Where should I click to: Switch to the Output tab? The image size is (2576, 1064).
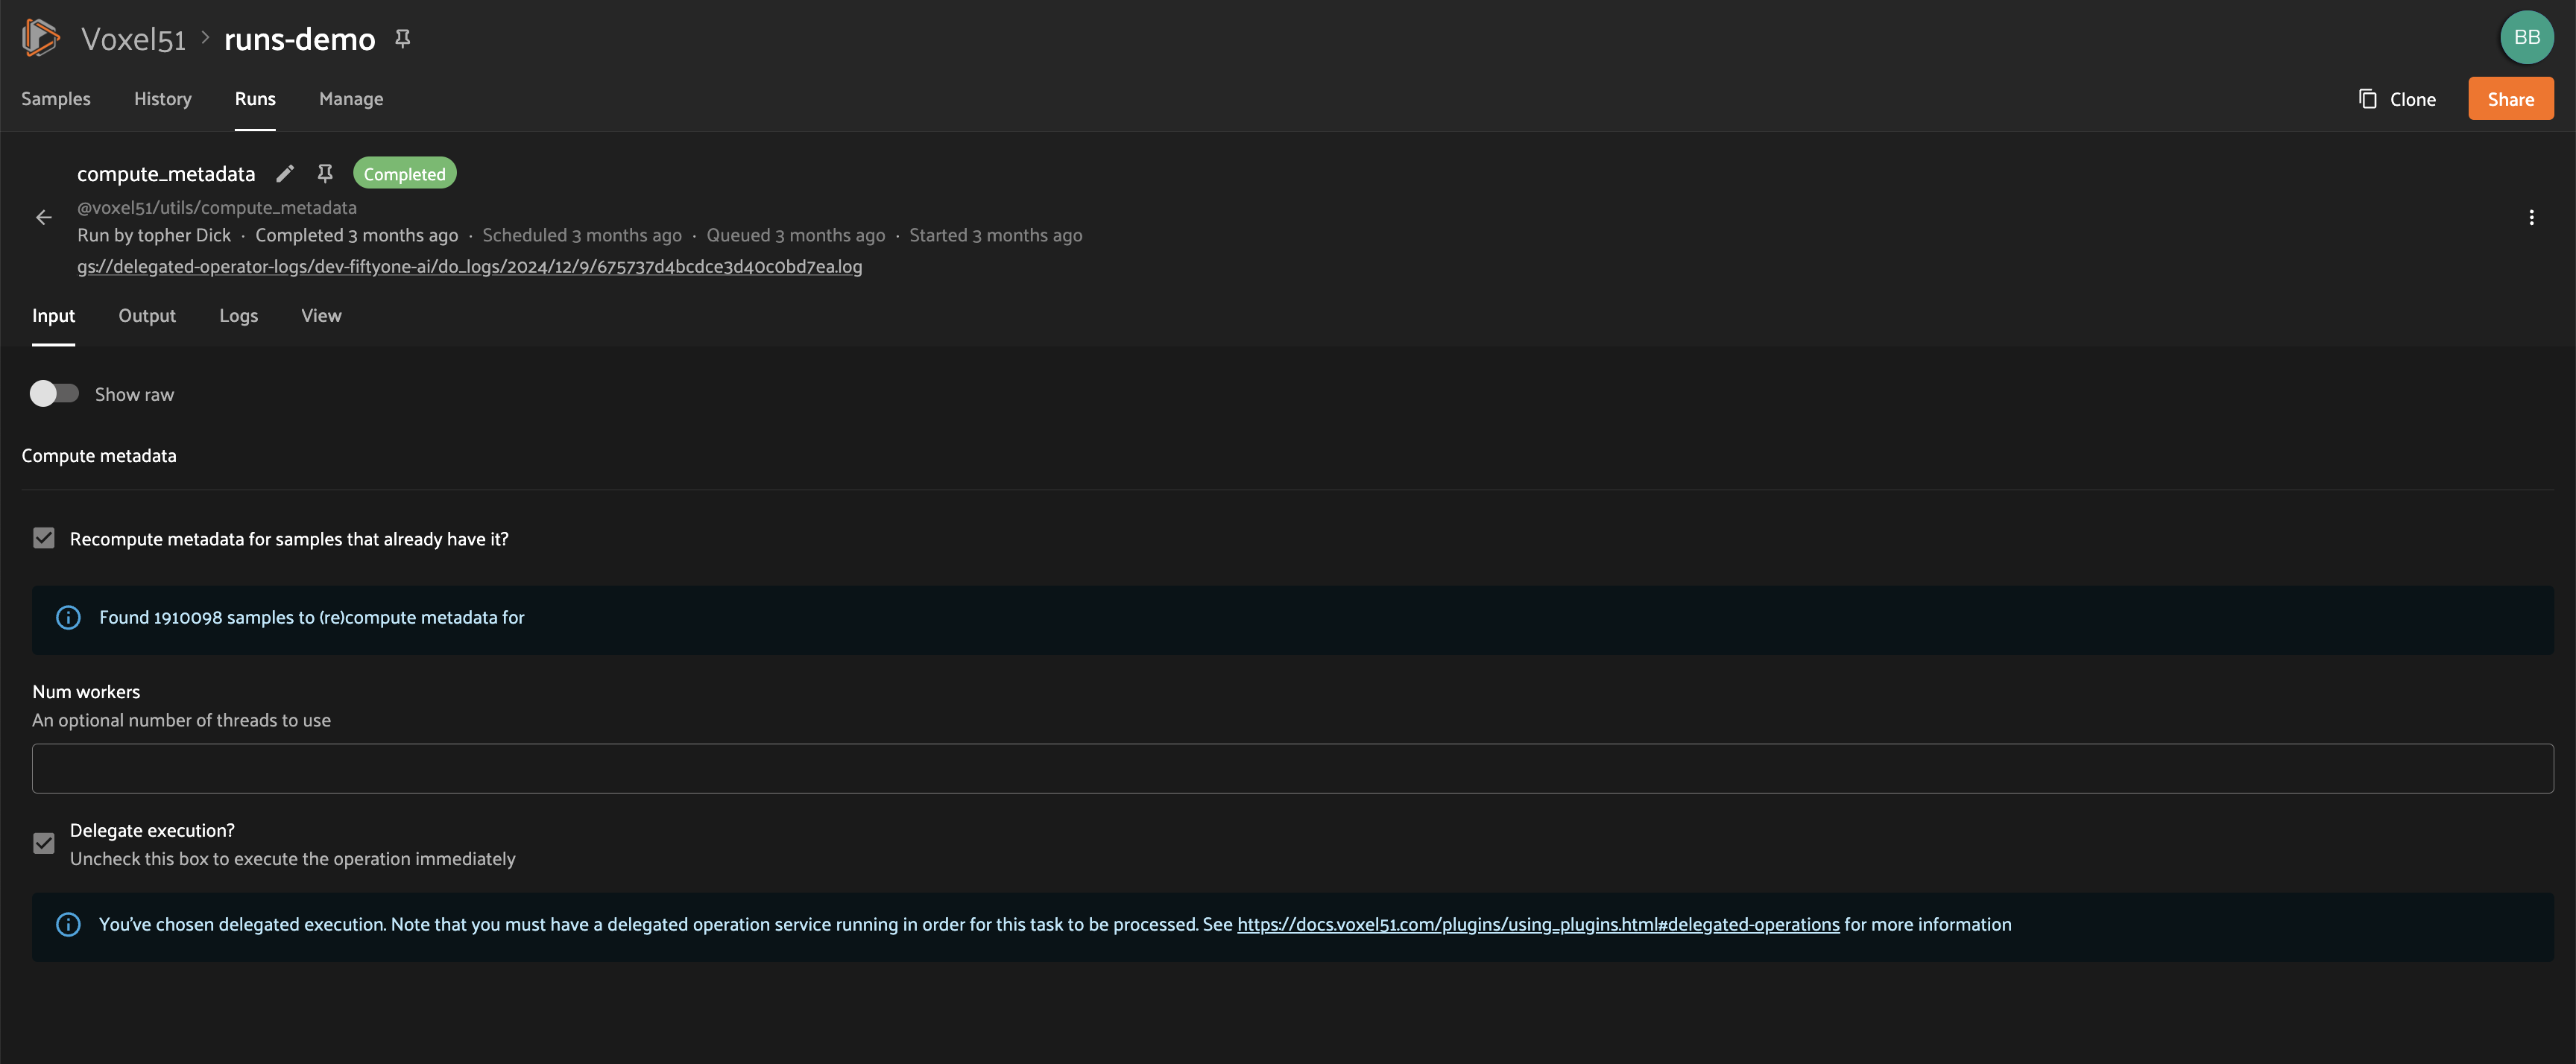coord(147,316)
